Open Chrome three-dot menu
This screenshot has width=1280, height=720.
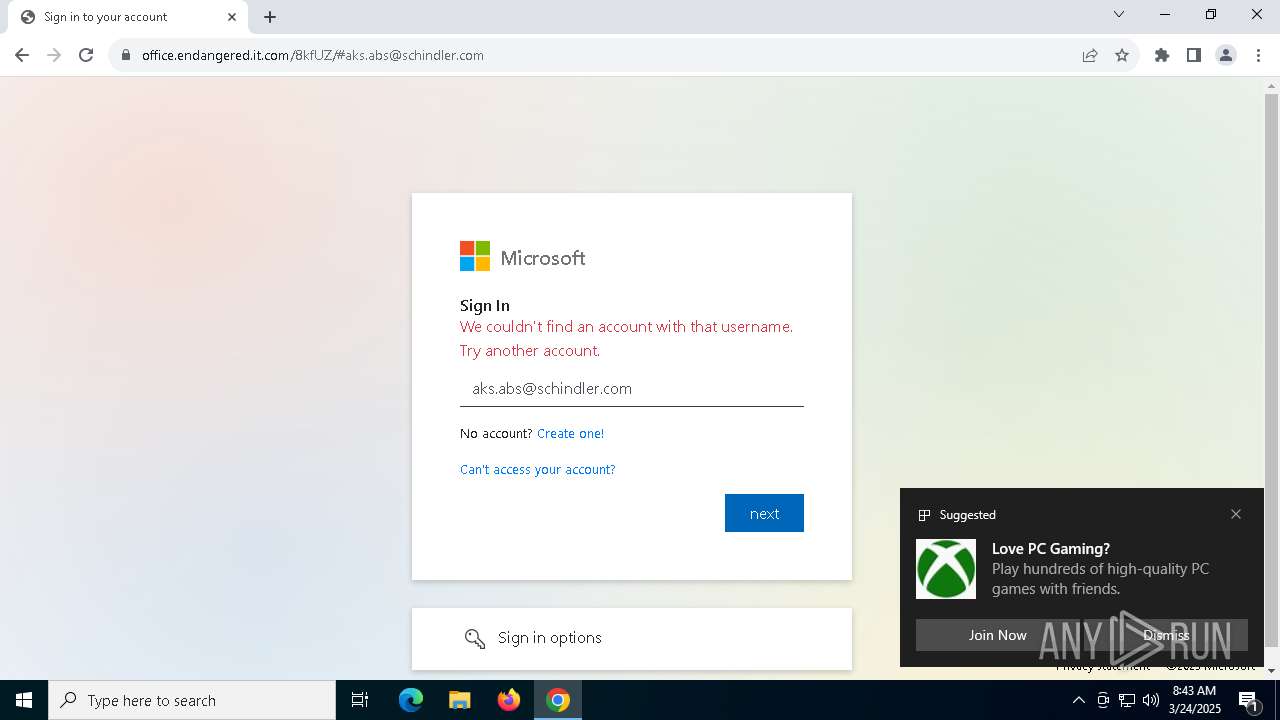[1258, 55]
